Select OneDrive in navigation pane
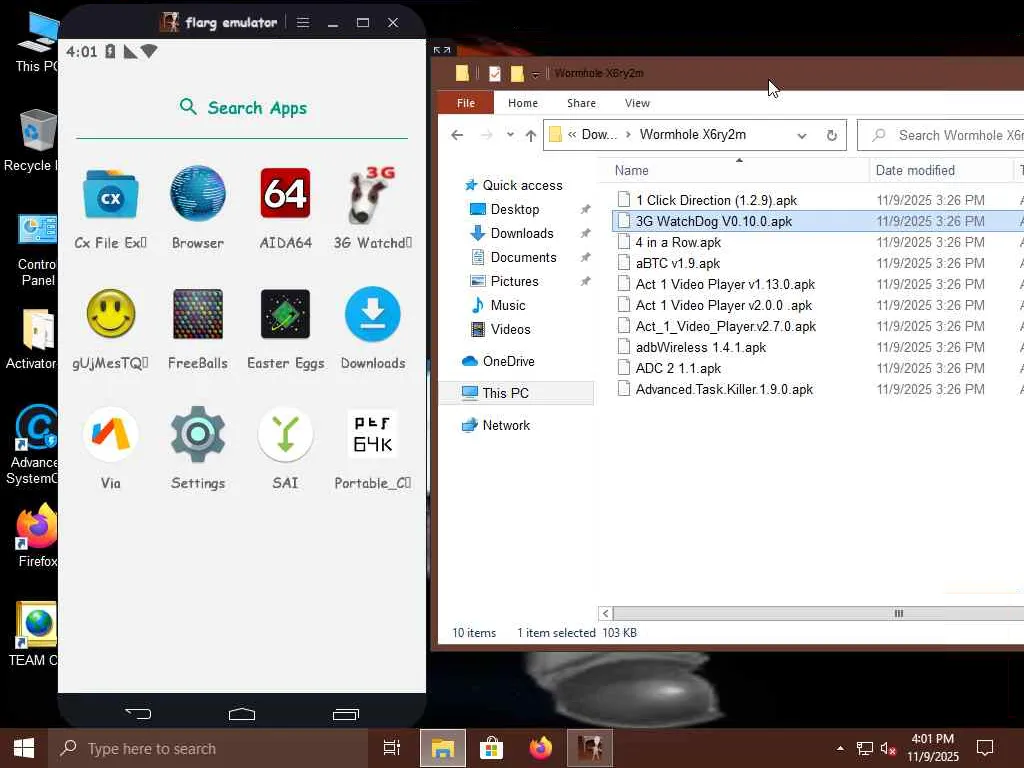The width and height of the screenshot is (1024, 768). click(508, 362)
